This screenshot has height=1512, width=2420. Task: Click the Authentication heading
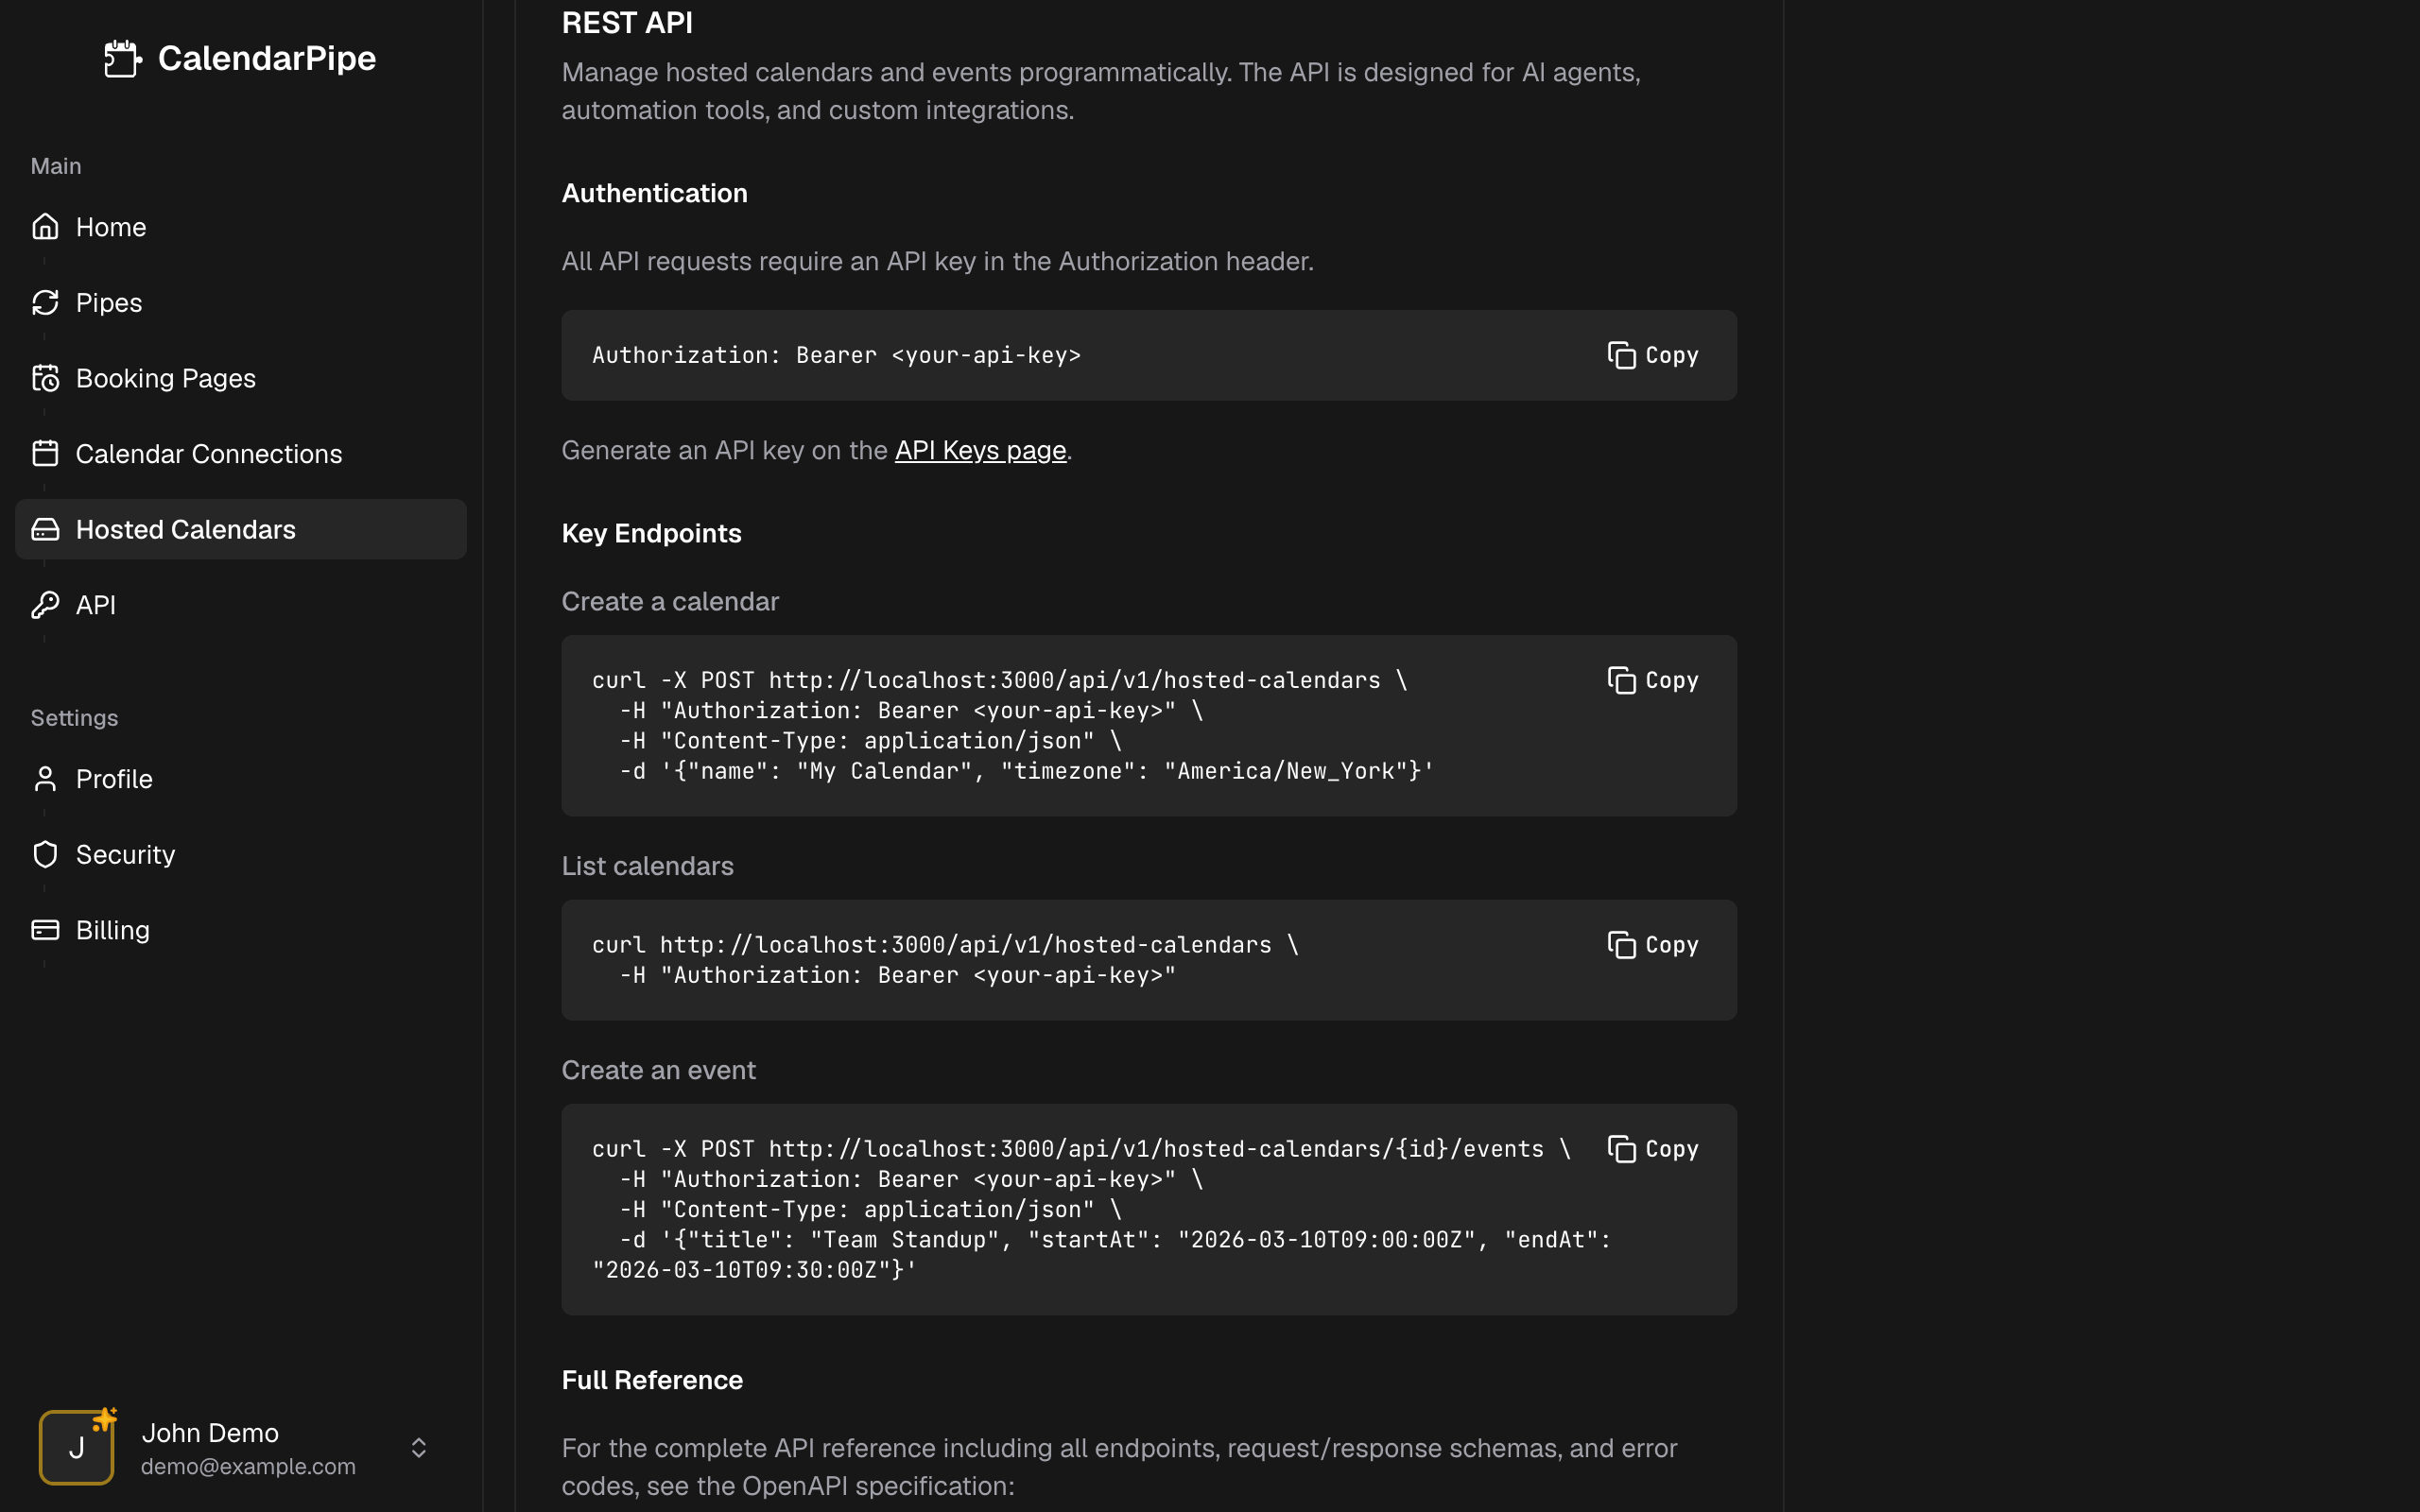(x=654, y=193)
